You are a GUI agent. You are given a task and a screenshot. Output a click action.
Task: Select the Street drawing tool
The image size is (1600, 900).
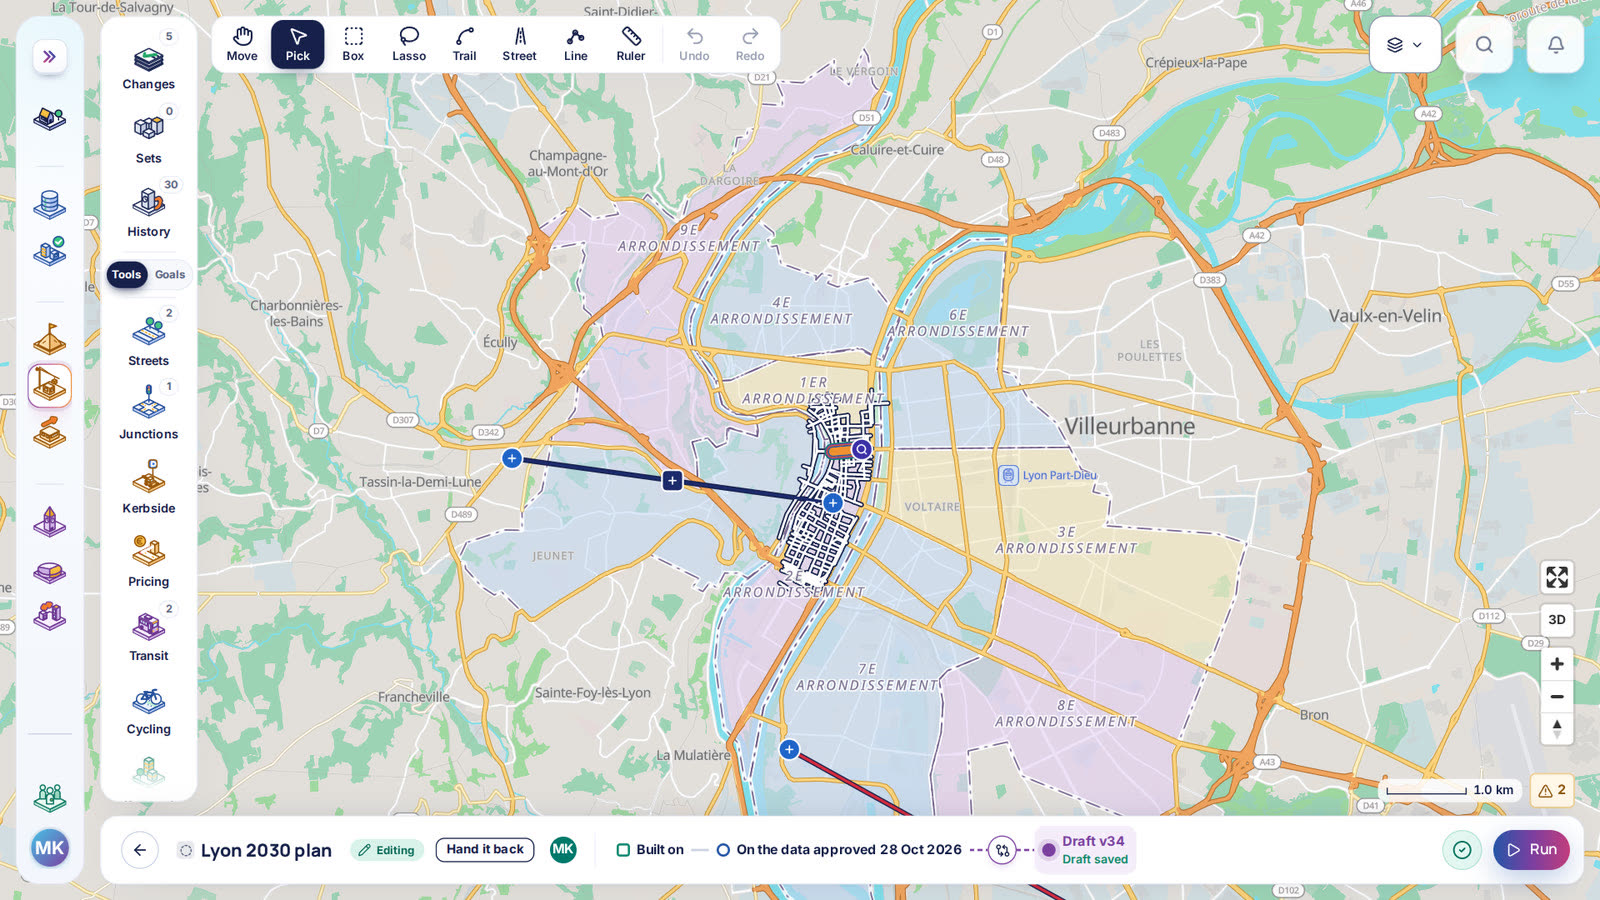pos(520,45)
